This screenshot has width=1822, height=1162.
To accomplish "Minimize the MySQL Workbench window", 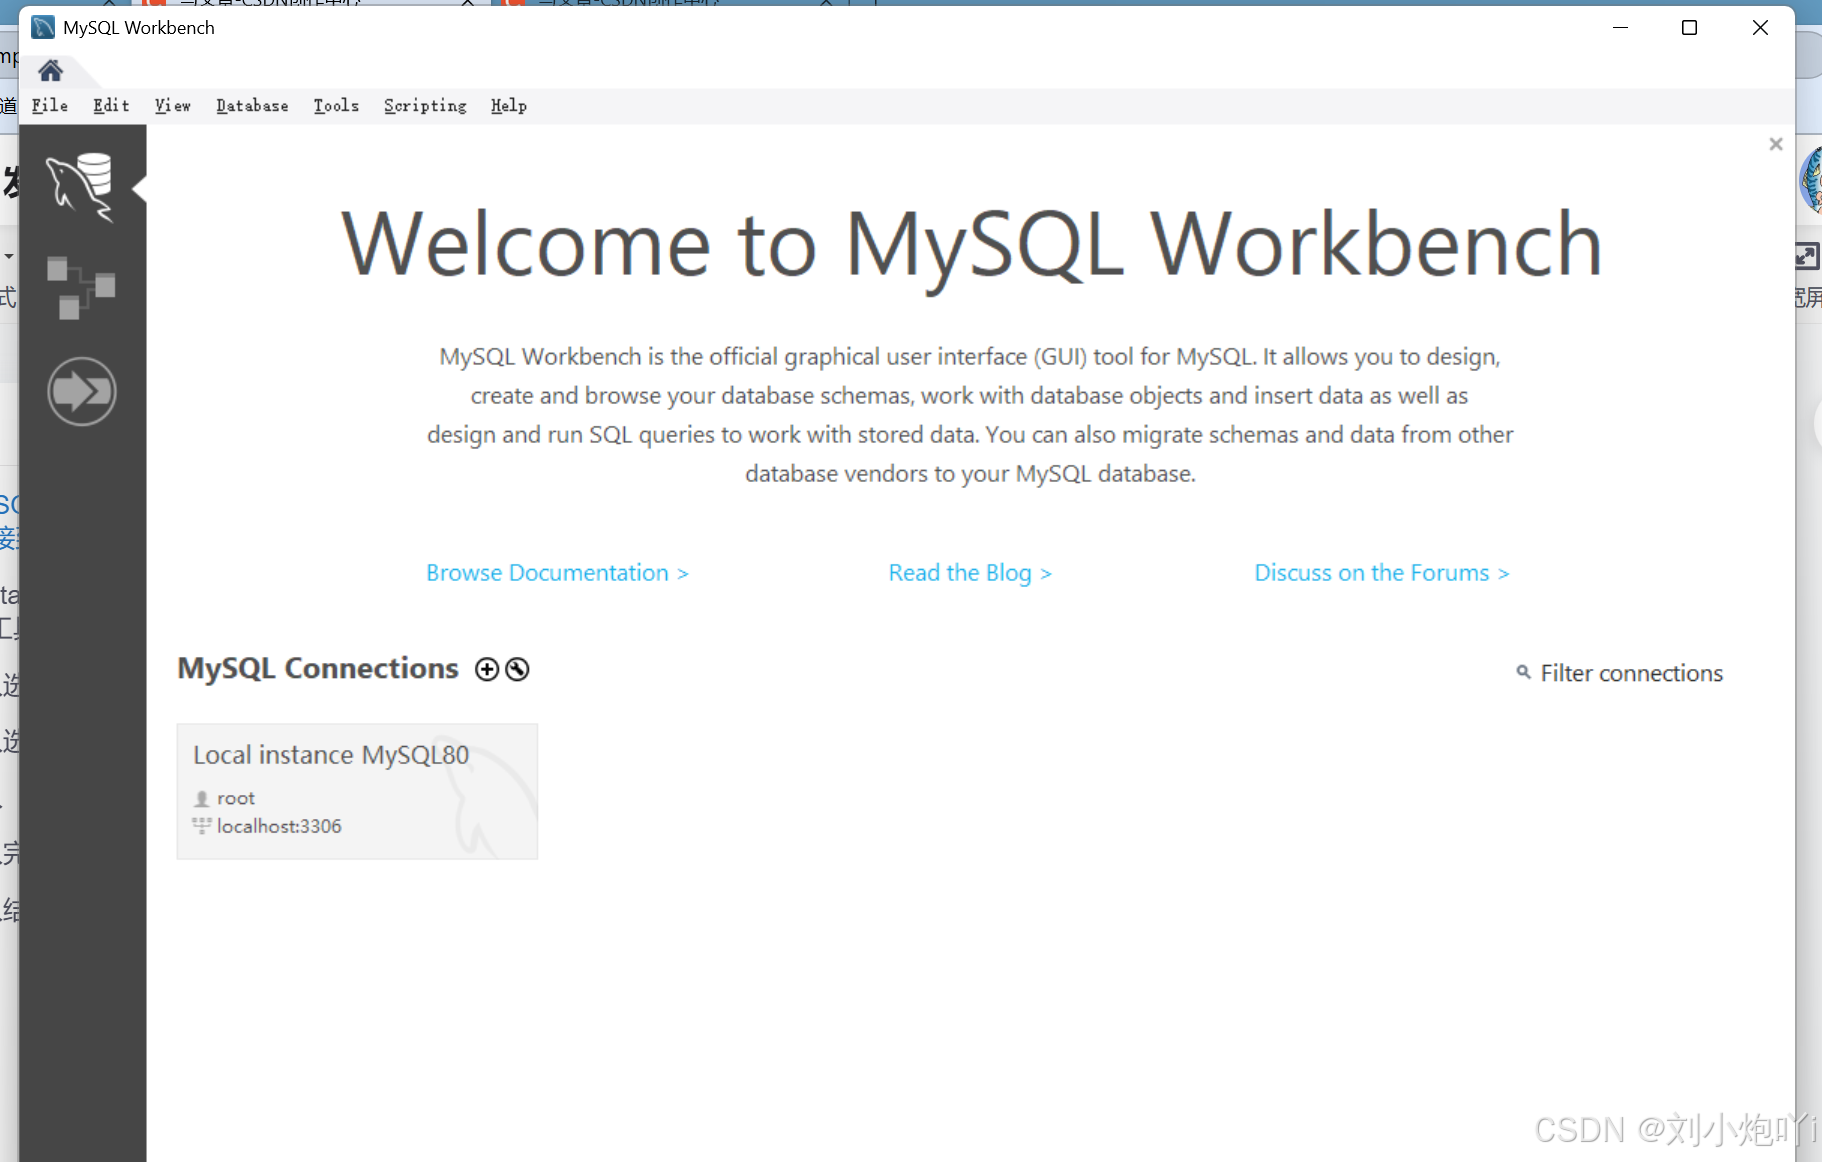I will coord(1620,28).
